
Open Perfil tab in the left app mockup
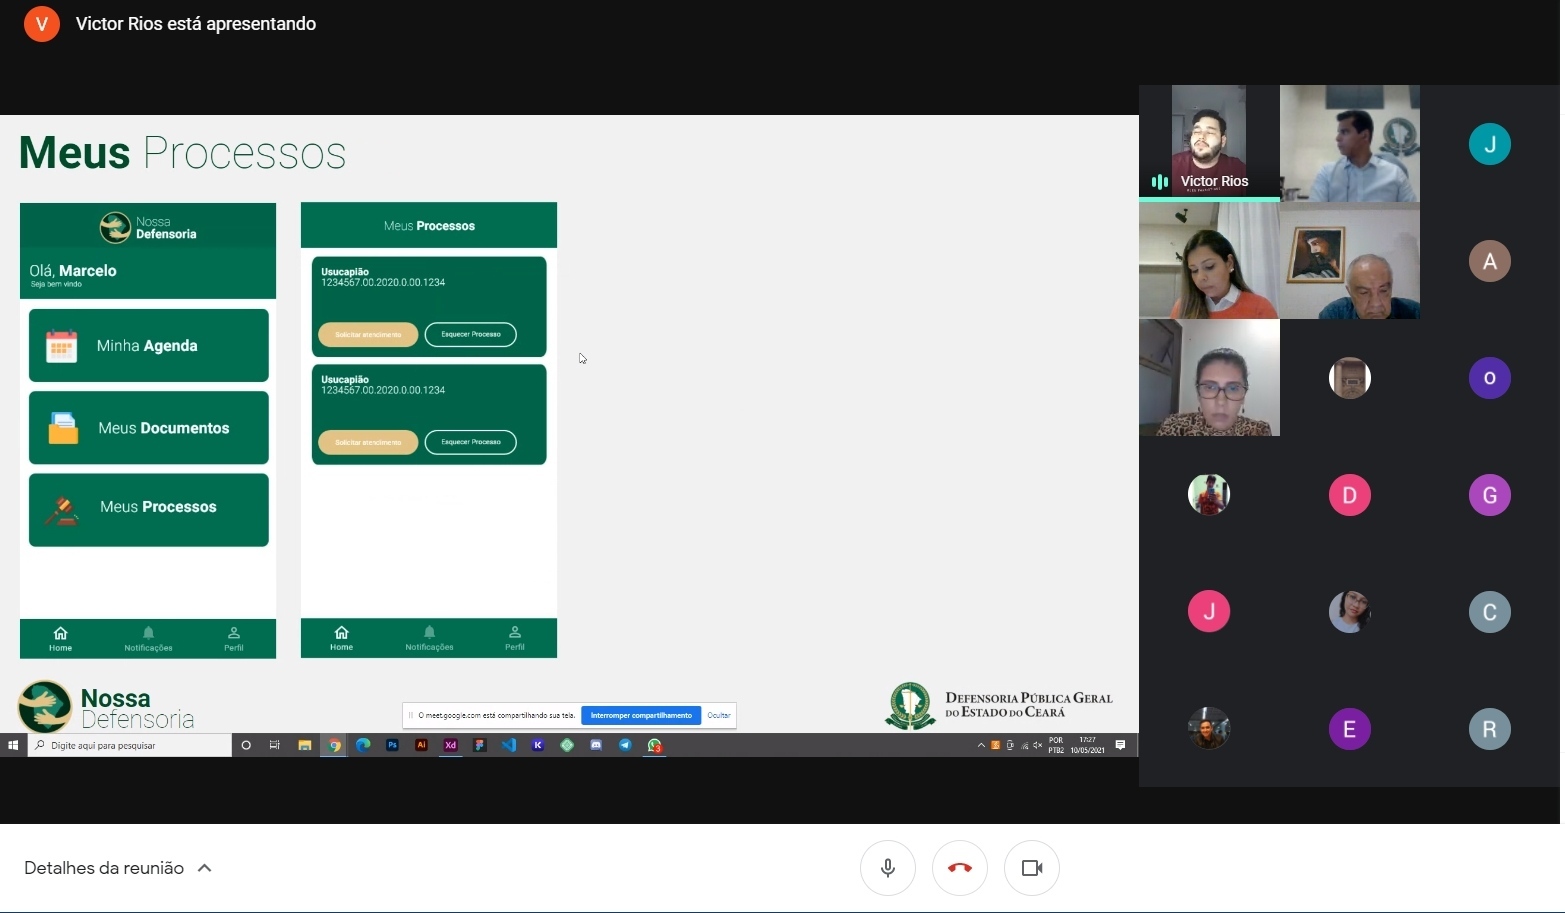click(233, 639)
